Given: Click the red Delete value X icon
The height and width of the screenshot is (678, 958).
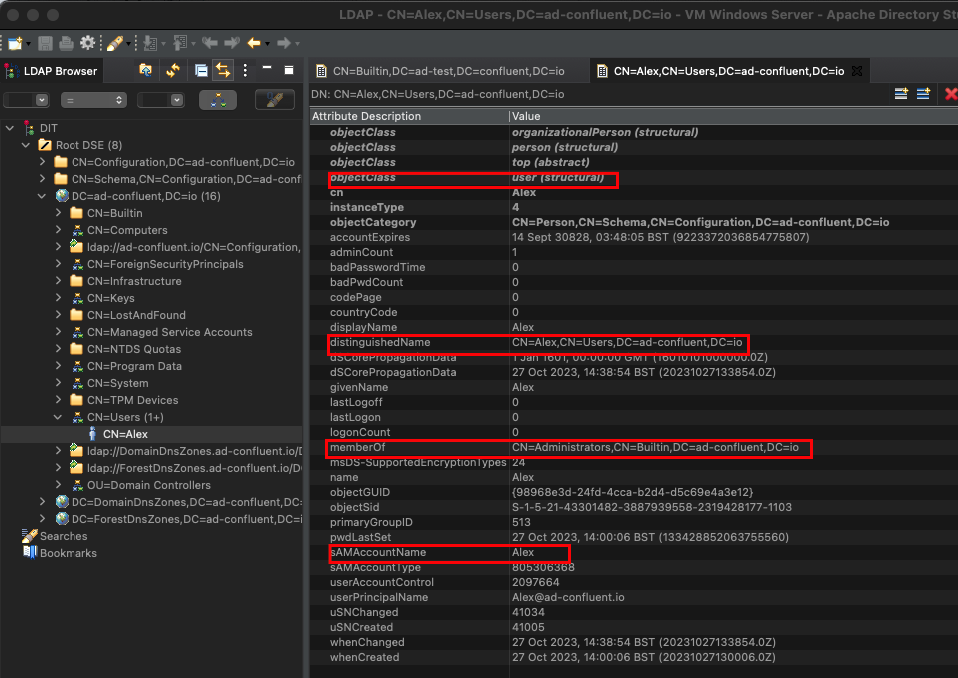Looking at the screenshot, I should point(951,93).
